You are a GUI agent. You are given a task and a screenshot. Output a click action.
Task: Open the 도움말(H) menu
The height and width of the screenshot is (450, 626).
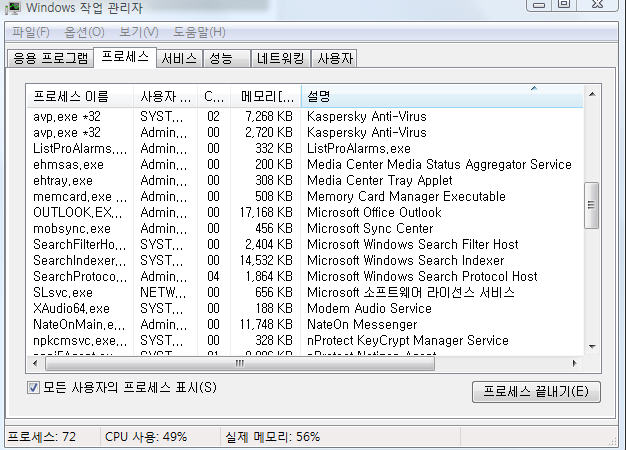(x=199, y=32)
